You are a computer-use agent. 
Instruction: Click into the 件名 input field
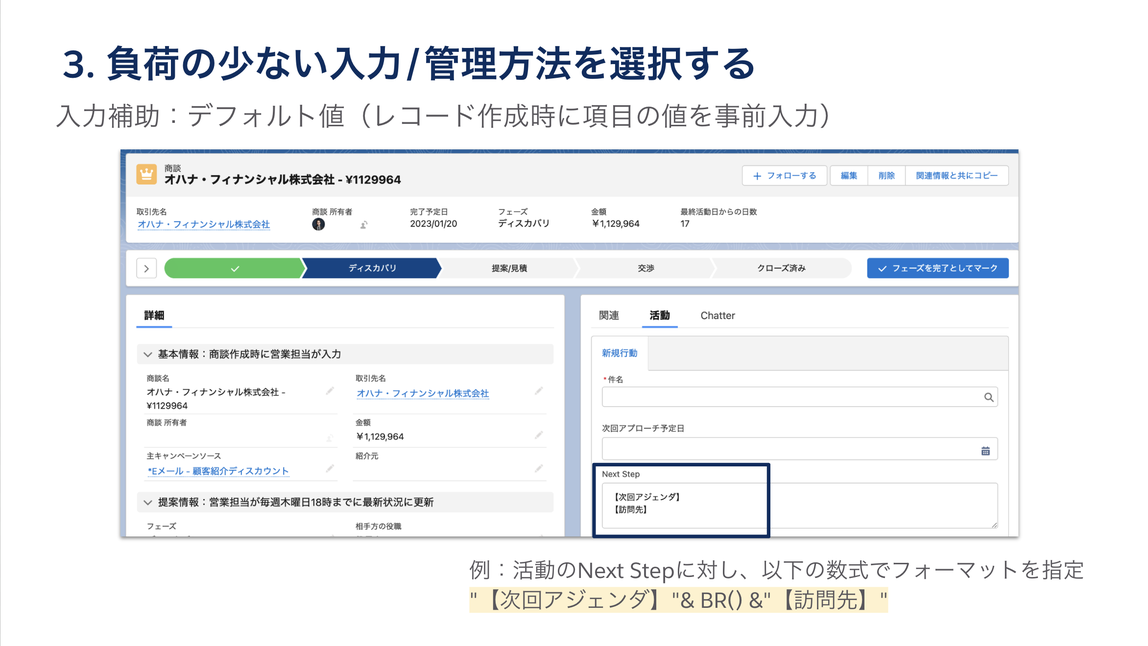pos(800,397)
